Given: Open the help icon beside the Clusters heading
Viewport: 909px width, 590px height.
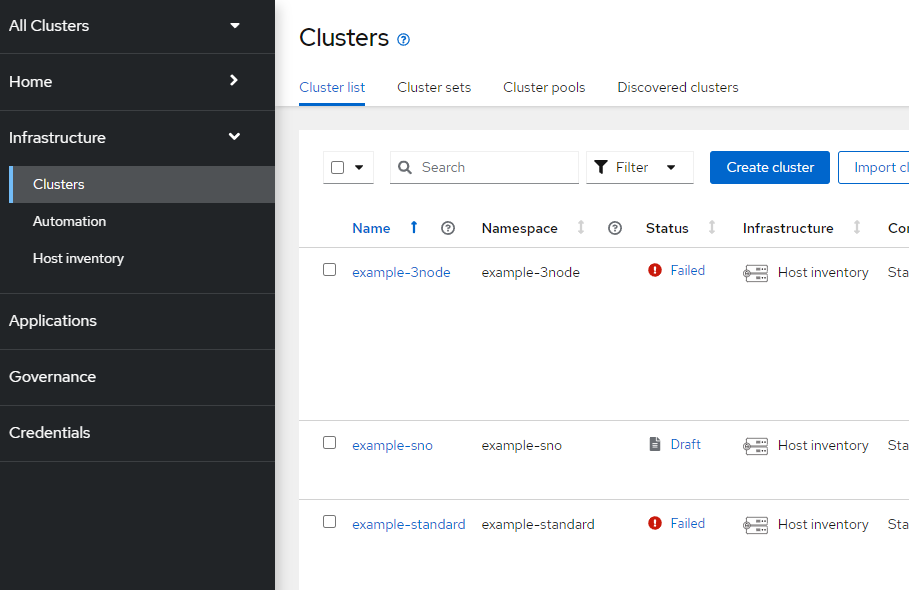Looking at the screenshot, I should pyautogui.click(x=403, y=39).
